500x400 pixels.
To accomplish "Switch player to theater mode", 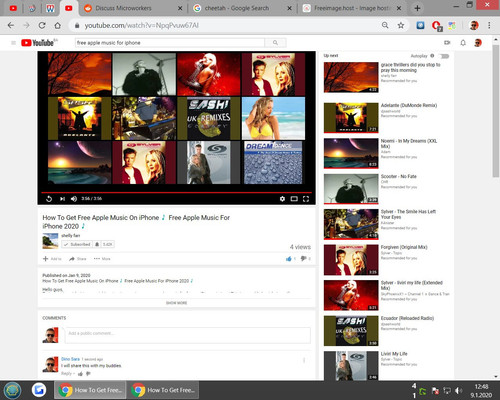I will pyautogui.click(x=294, y=199).
